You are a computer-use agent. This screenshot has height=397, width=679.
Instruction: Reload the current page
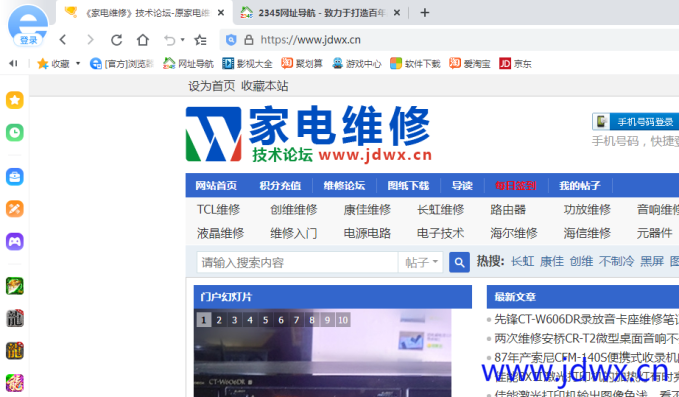[x=116, y=40]
